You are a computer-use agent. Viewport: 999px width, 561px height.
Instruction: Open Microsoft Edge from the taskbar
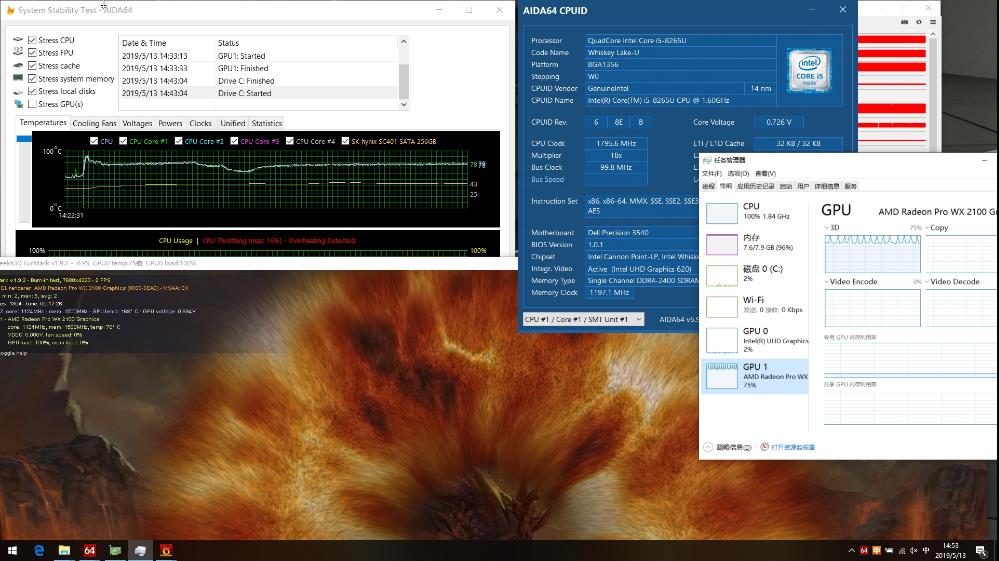[39, 550]
